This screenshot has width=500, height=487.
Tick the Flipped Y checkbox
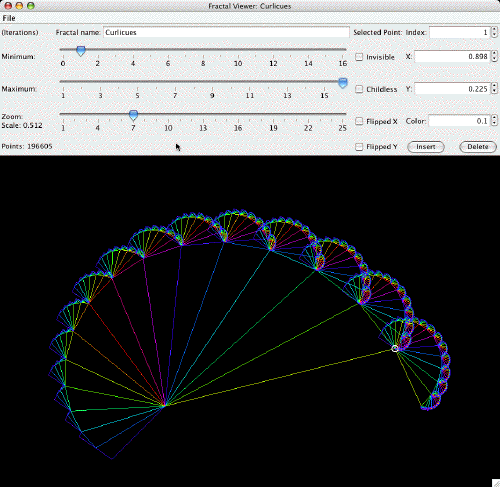[x=359, y=147]
